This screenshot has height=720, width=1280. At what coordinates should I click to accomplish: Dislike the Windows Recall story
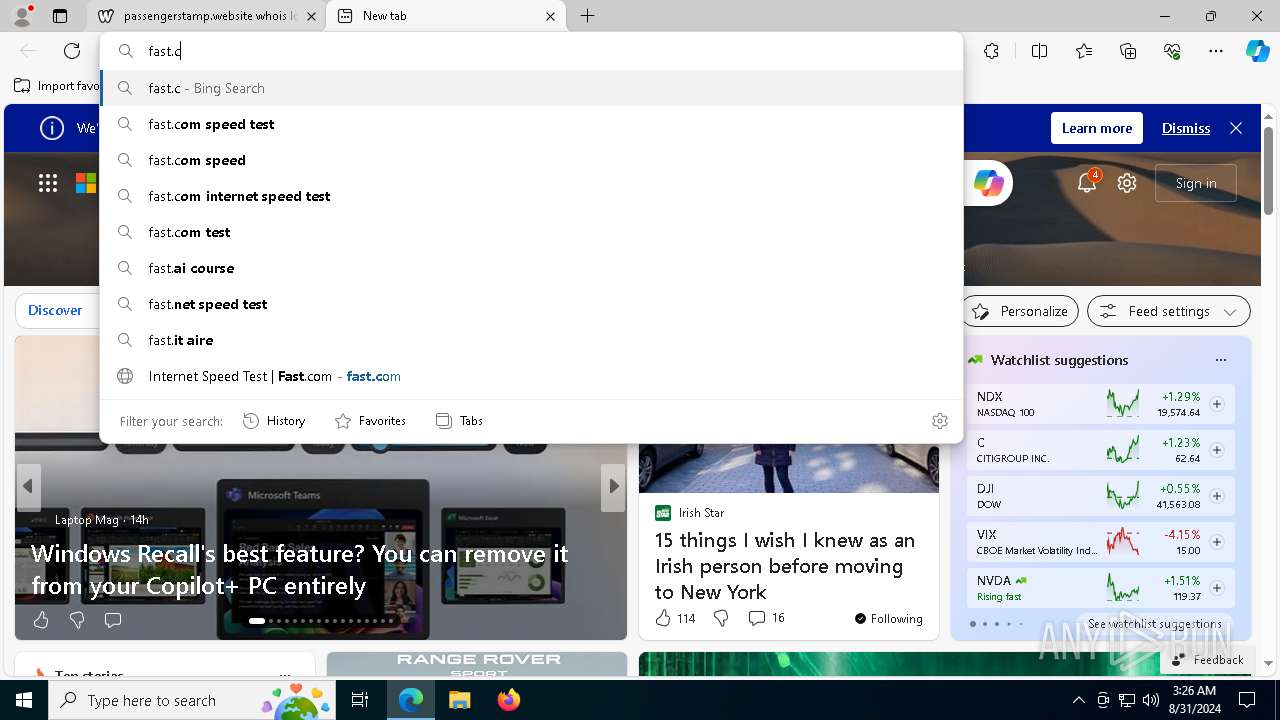point(77,620)
